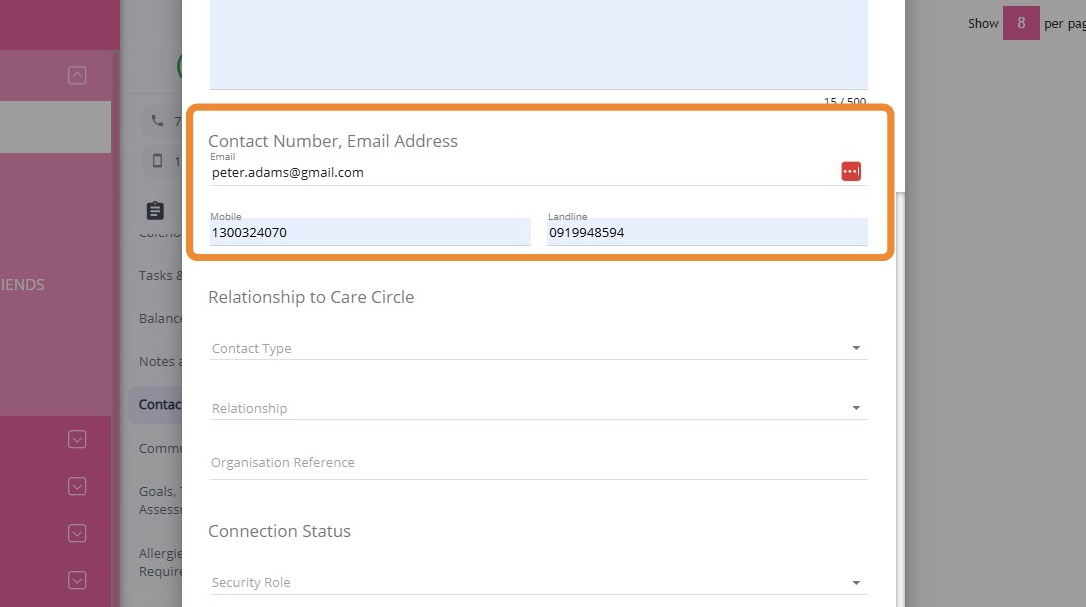1086x607 pixels.
Task: Click the red password manager icon
Action: click(x=851, y=171)
